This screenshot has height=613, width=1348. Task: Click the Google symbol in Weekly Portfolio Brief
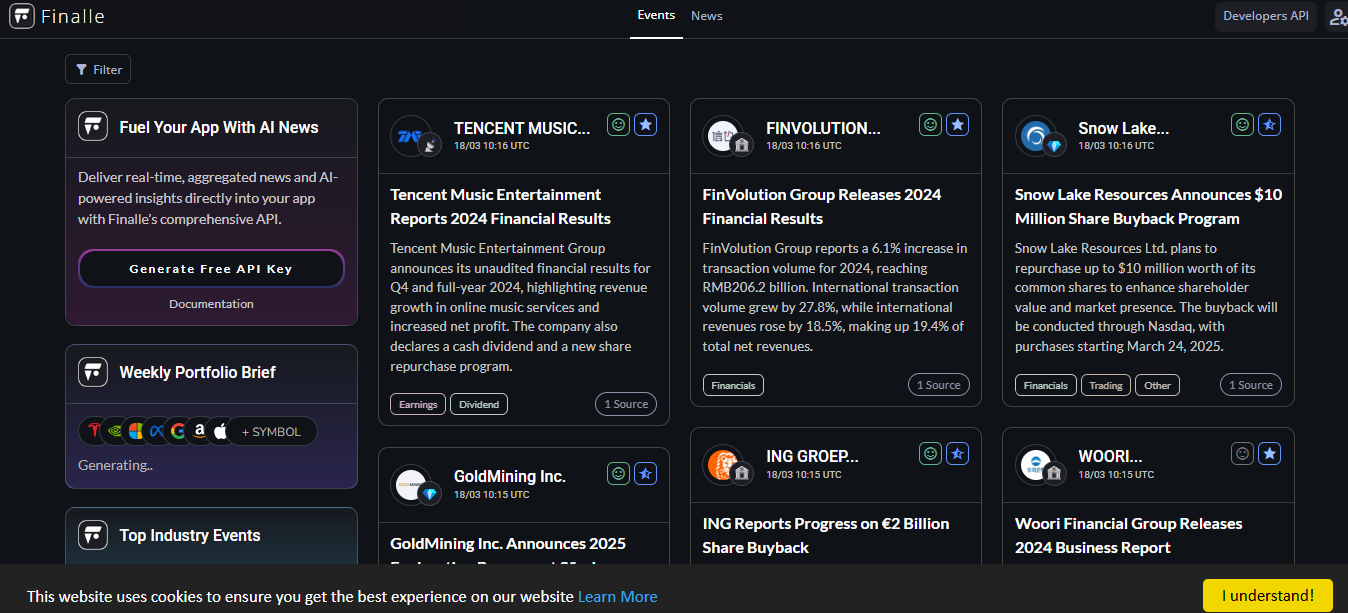coord(178,431)
